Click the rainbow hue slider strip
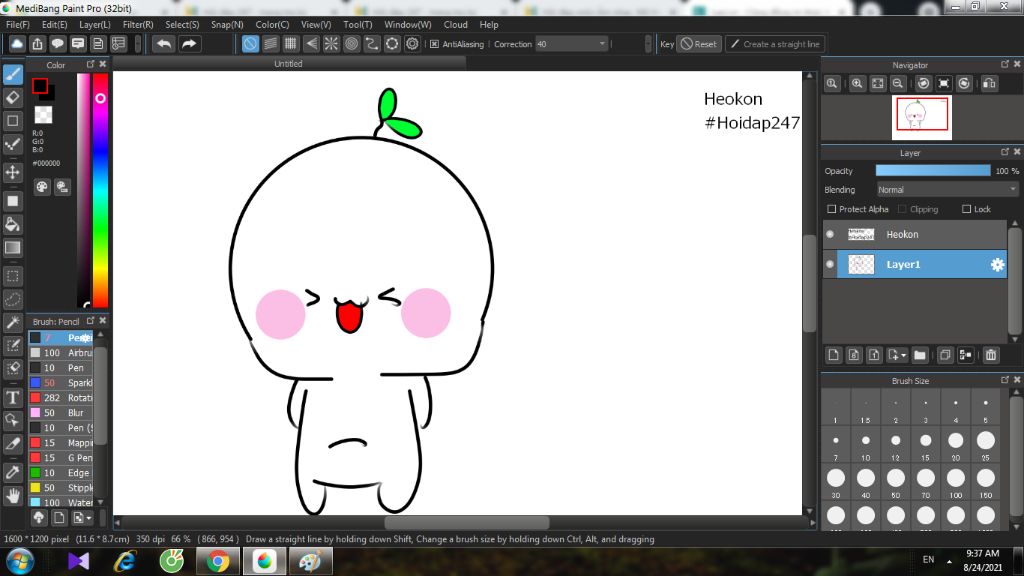1024x576 pixels. click(x=100, y=190)
